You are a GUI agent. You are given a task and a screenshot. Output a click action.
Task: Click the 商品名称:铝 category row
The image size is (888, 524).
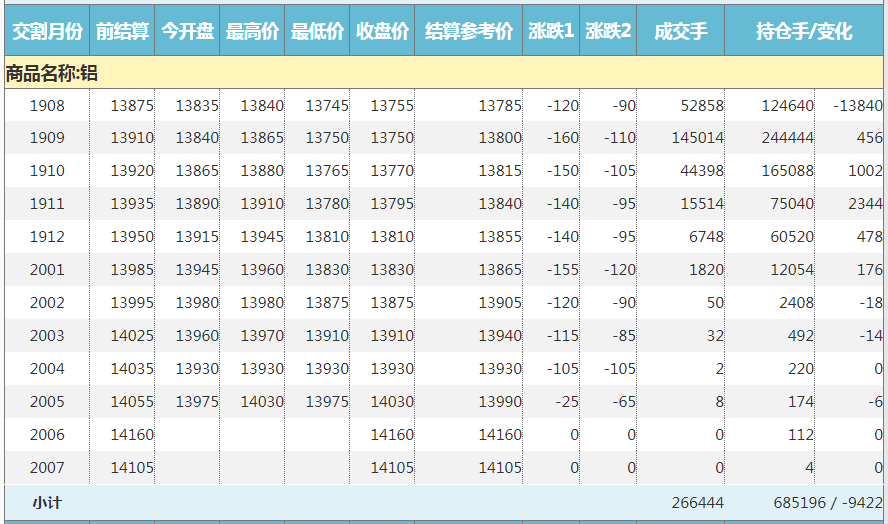[52, 73]
